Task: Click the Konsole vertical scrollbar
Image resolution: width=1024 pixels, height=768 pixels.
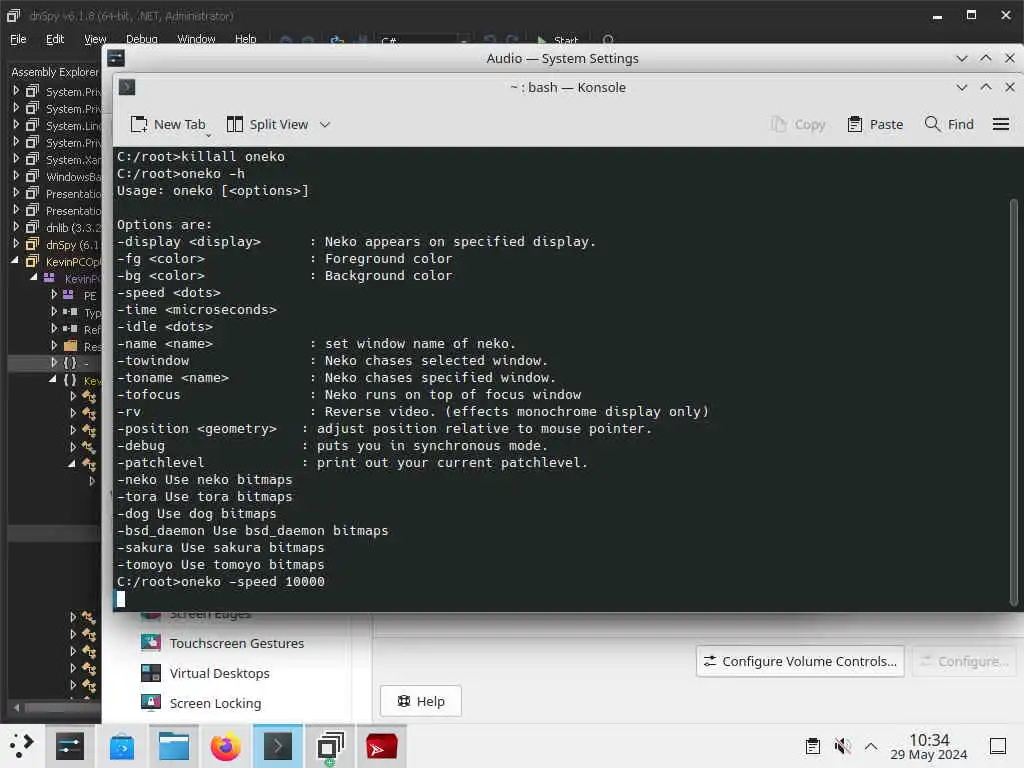Action: coord(1014,403)
